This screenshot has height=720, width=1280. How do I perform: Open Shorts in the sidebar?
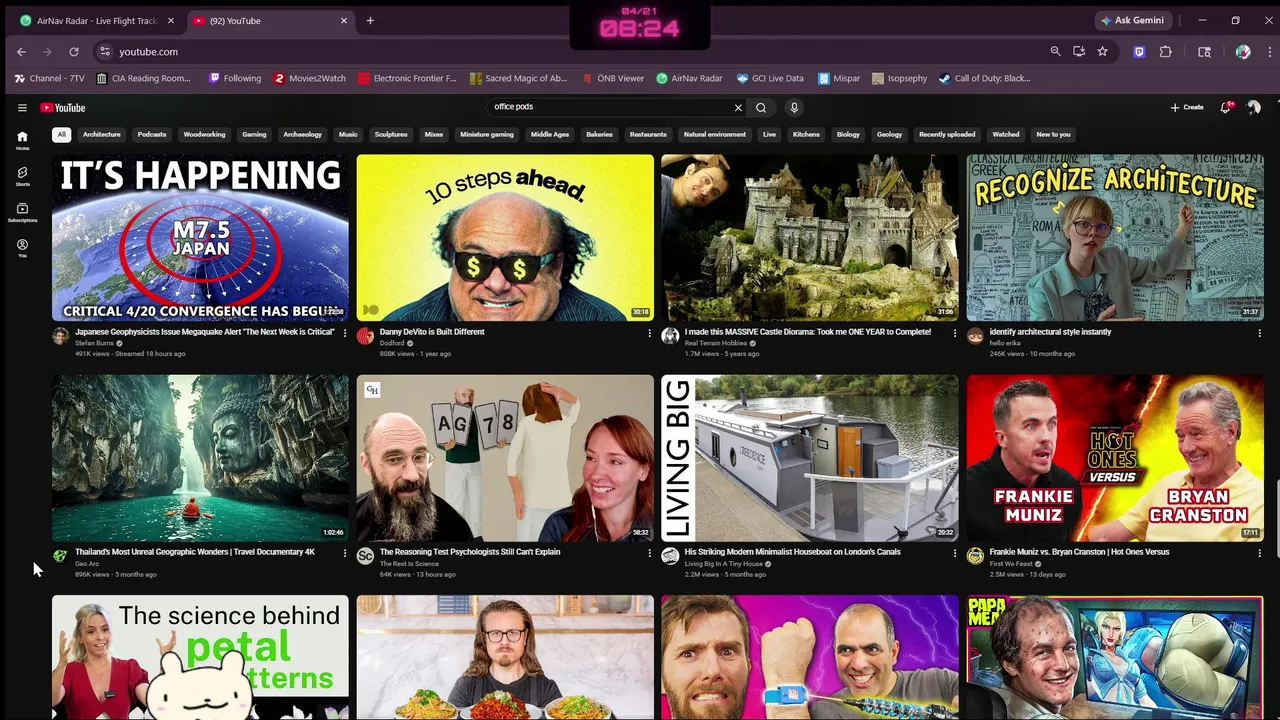coord(22,176)
